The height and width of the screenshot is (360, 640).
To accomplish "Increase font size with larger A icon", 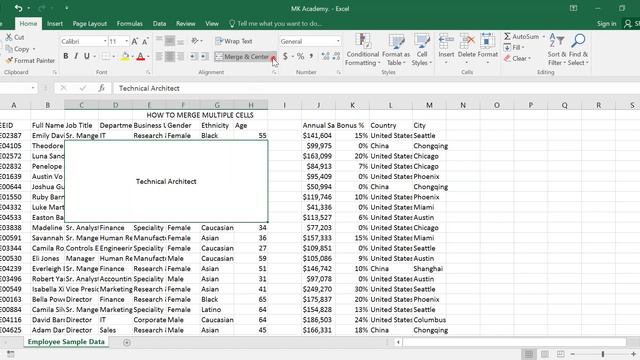I will coord(135,41).
